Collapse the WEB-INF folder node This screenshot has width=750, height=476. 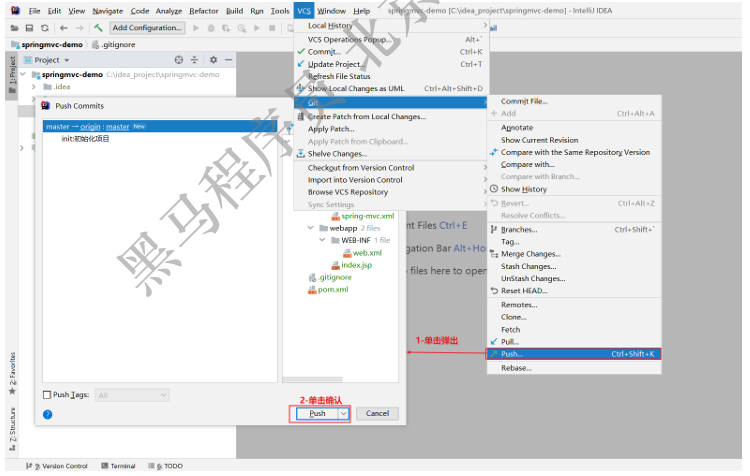coord(322,240)
